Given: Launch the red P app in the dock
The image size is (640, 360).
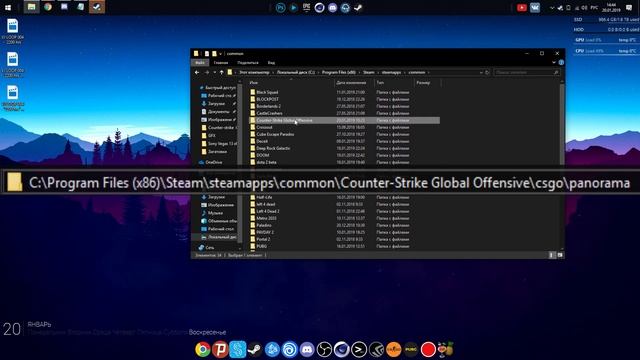Looking at the screenshot, I should point(220,349).
